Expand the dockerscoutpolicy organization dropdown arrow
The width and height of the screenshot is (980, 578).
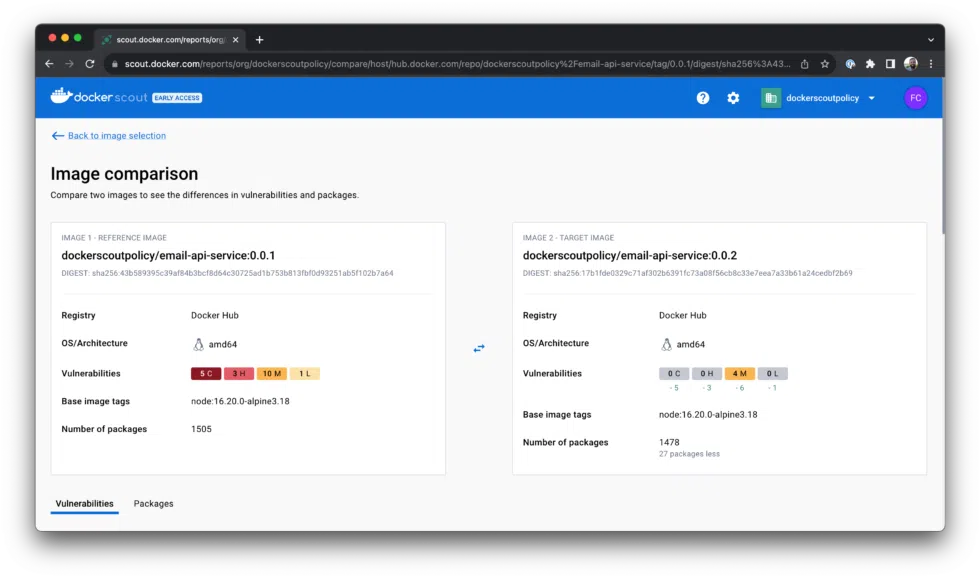pos(872,98)
